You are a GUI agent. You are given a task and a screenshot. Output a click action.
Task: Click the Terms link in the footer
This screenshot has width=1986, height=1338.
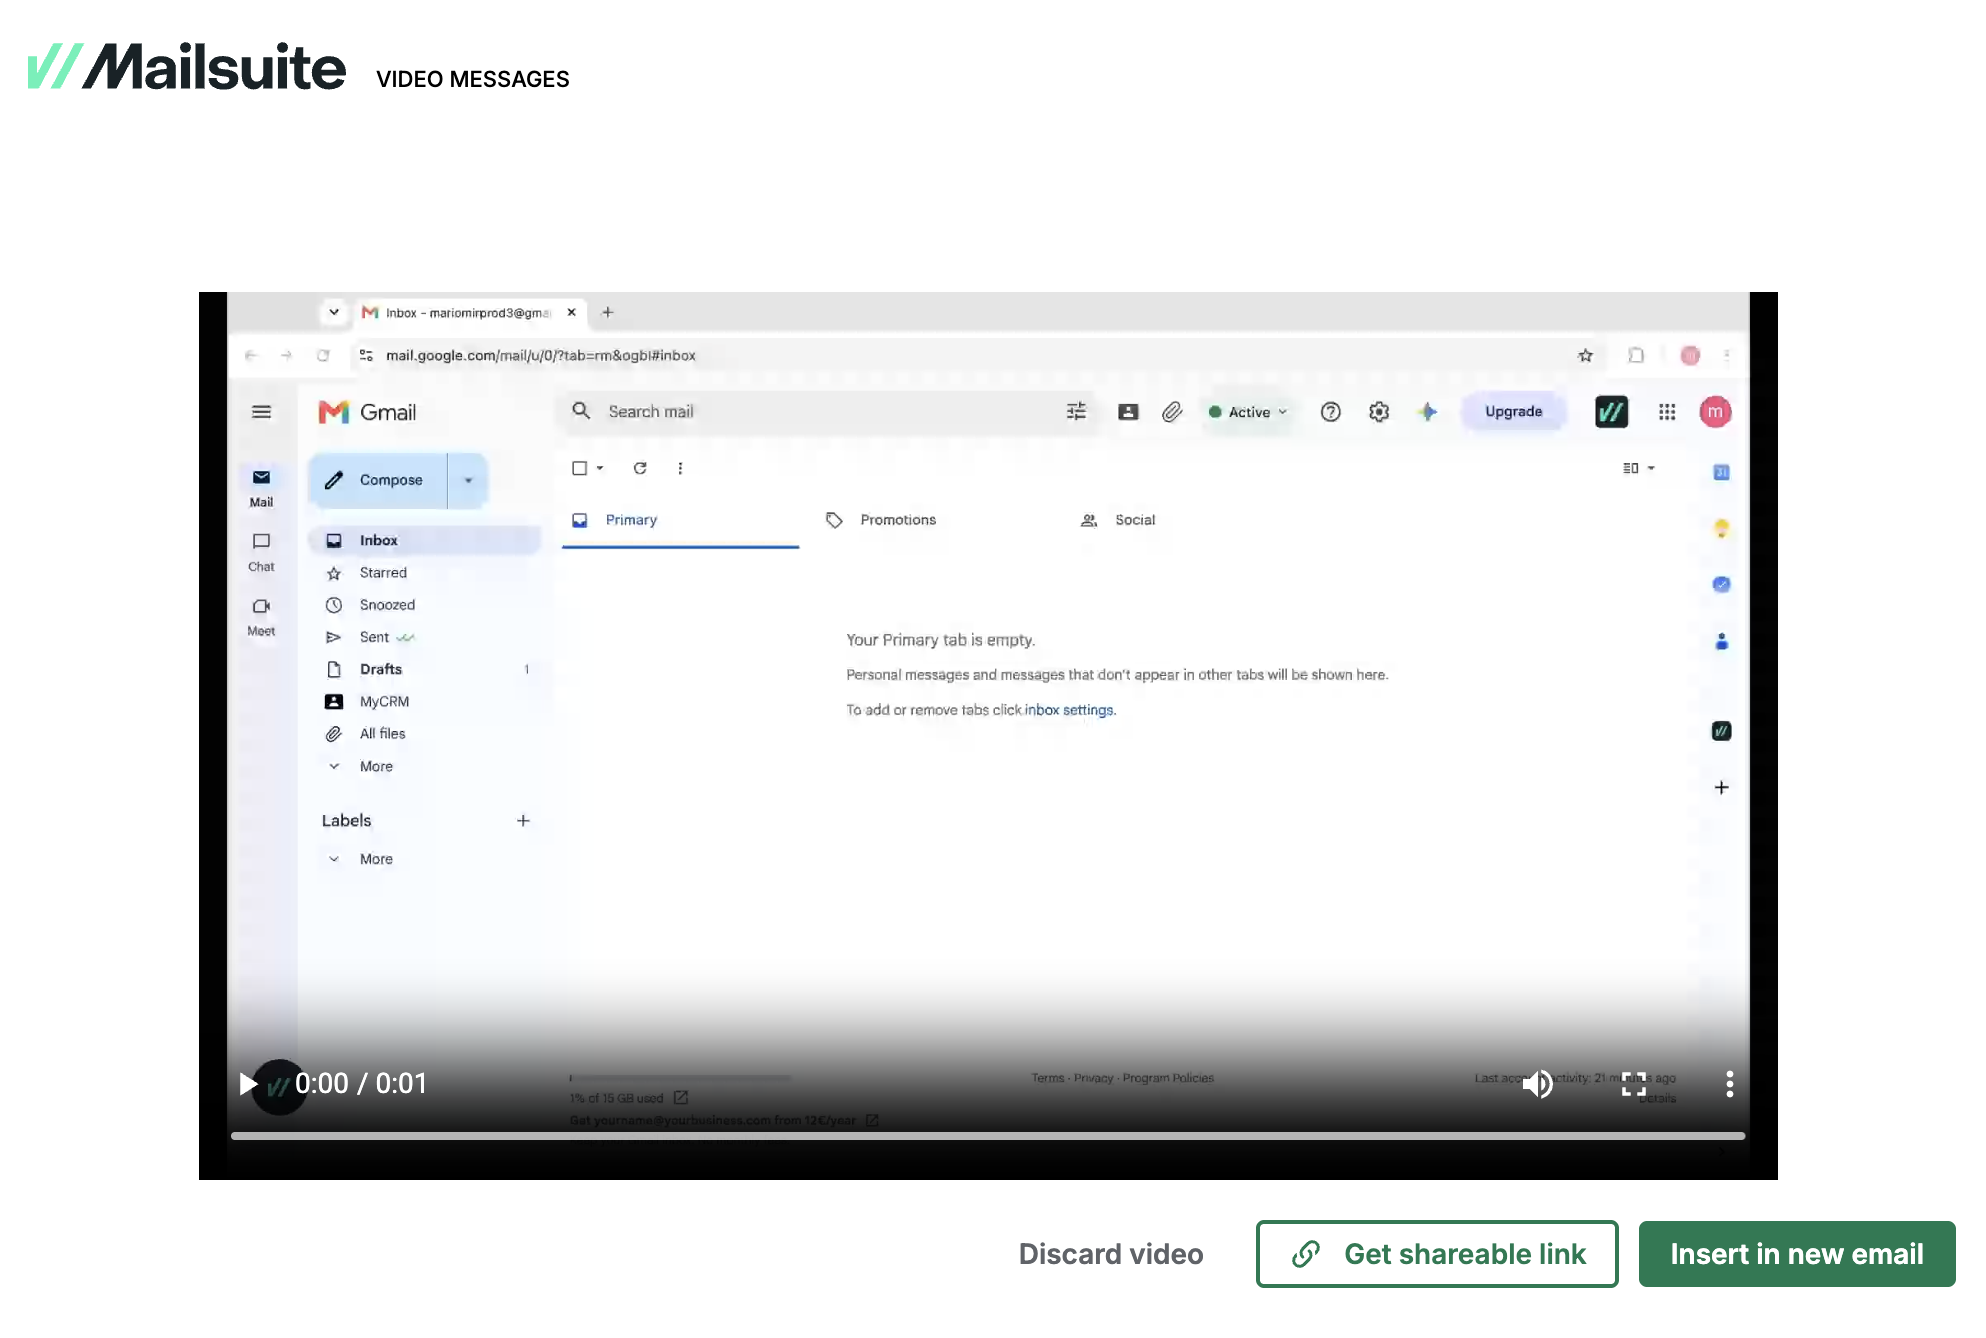[x=1047, y=1078]
